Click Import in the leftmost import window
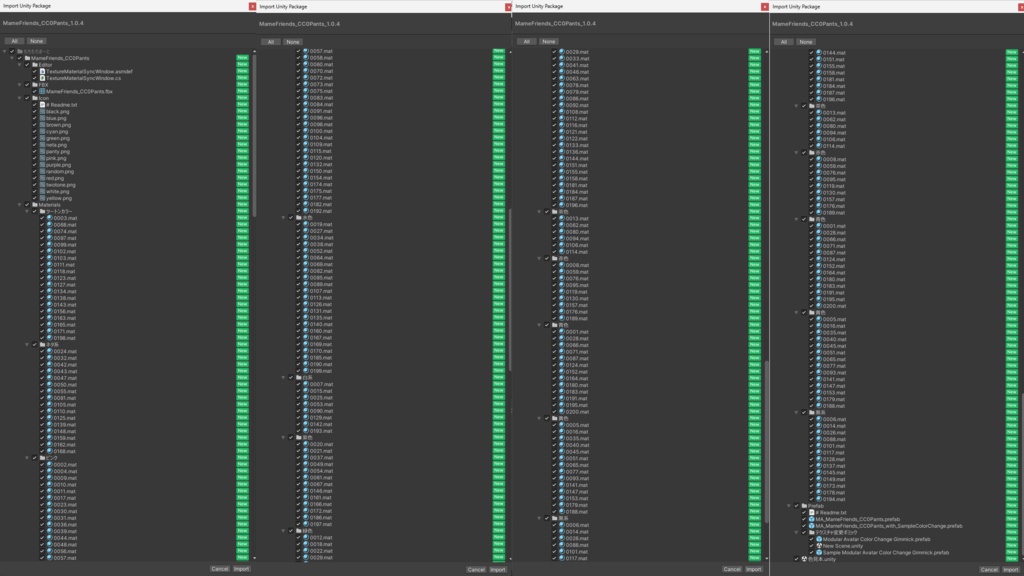Image resolution: width=1024 pixels, height=576 pixels. 242,569
